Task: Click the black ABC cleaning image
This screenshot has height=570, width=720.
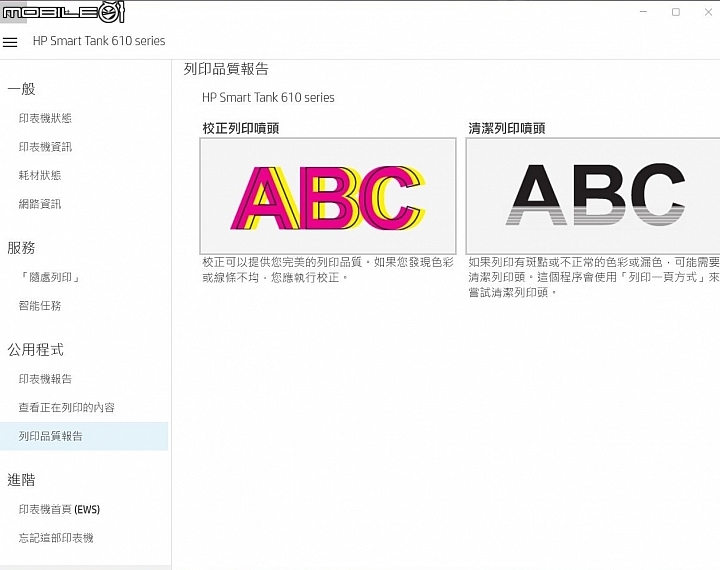Action: click(593, 196)
